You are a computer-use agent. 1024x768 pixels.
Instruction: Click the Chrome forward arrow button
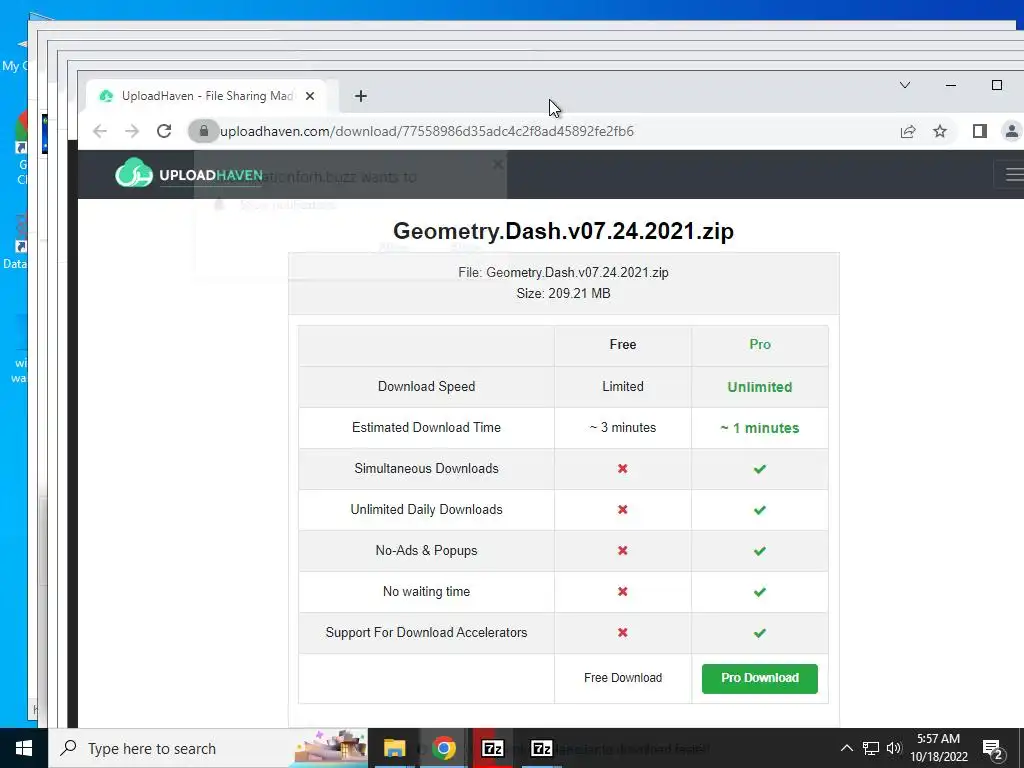132,131
